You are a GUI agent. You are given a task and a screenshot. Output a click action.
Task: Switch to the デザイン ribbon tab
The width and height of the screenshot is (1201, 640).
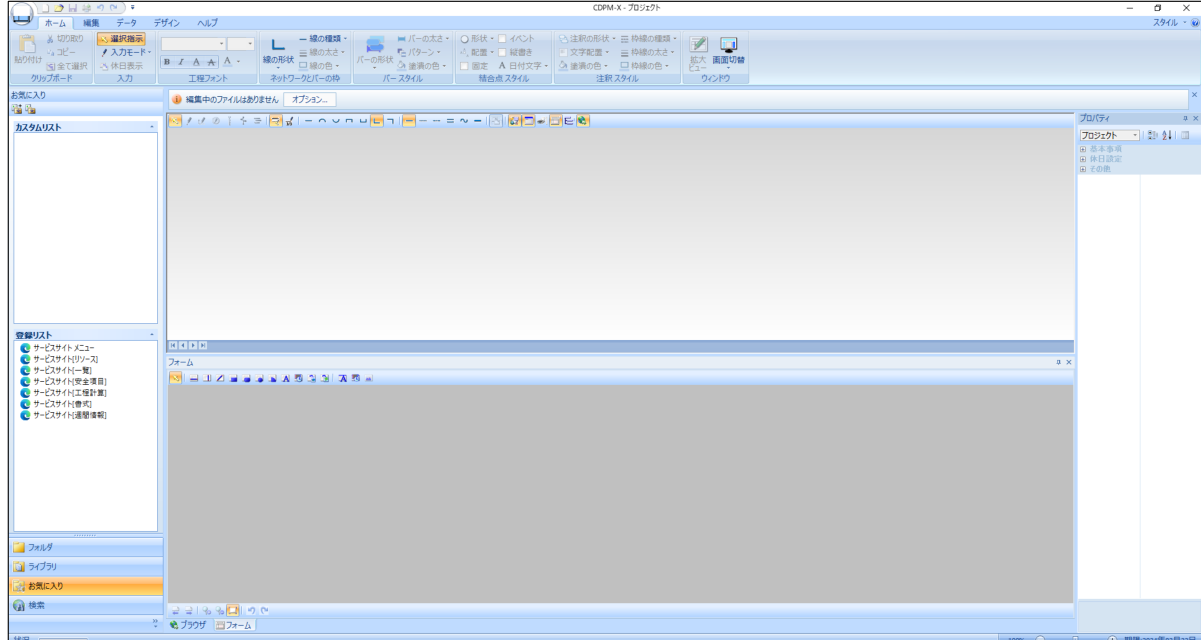168,22
